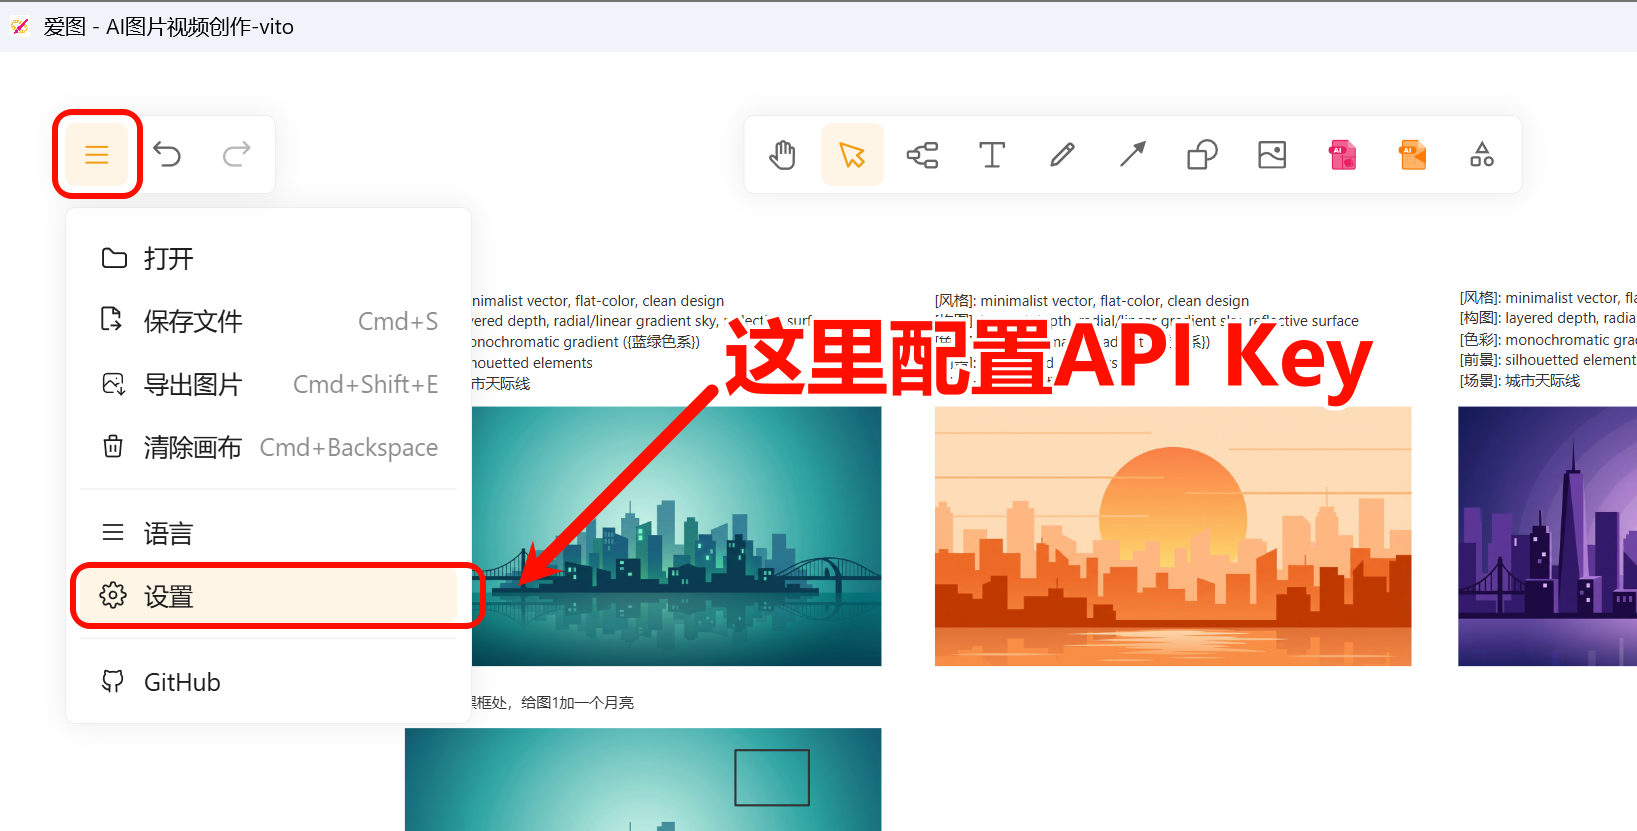The image size is (1637, 831).
Task: Select the Text tool
Action: (992, 155)
